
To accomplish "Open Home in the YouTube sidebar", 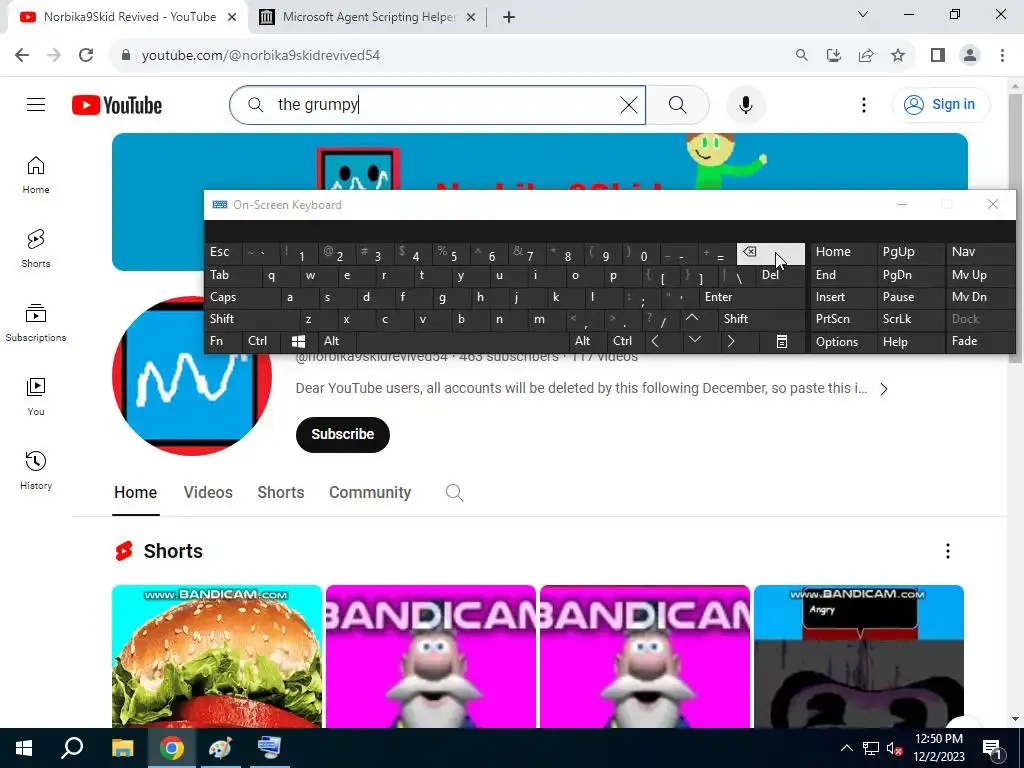I will pos(36,175).
